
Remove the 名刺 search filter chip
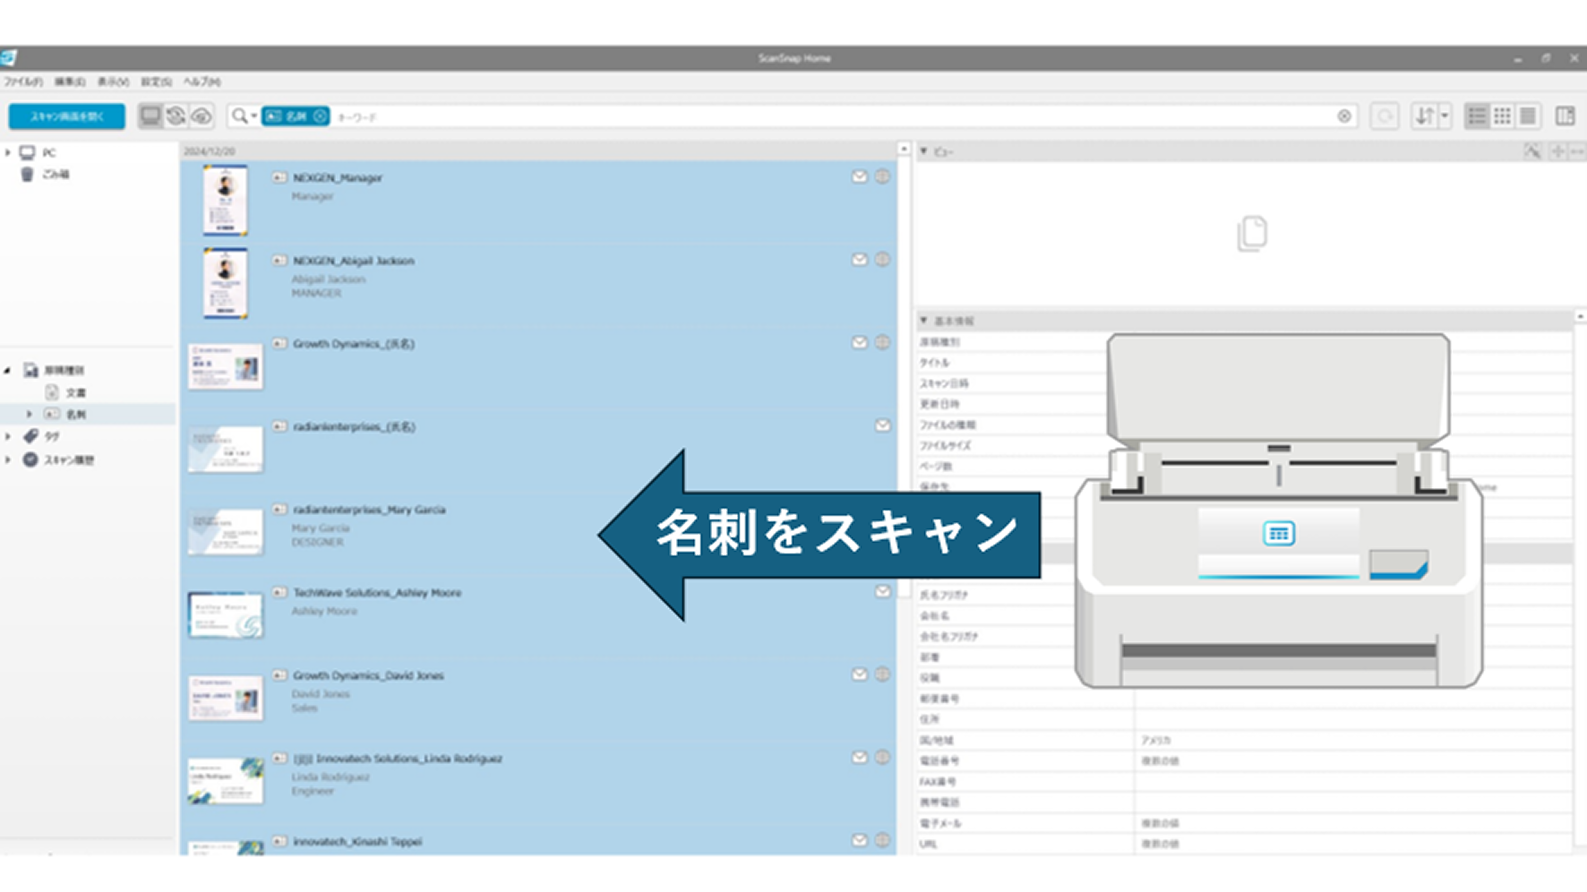pyautogui.click(x=320, y=116)
